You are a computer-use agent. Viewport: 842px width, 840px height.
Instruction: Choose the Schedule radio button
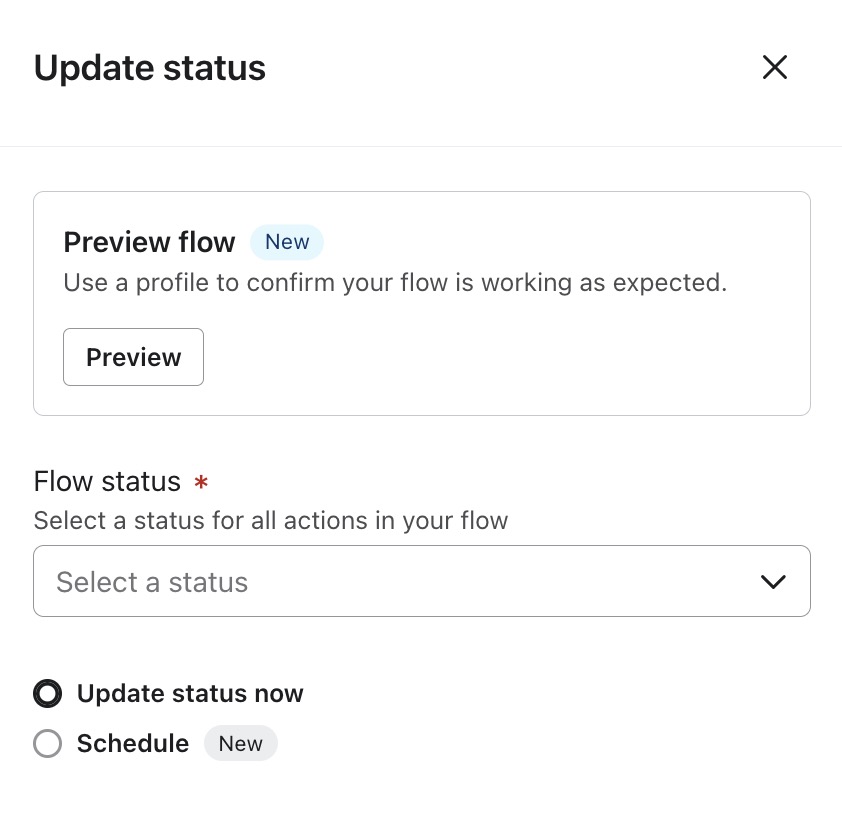47,744
